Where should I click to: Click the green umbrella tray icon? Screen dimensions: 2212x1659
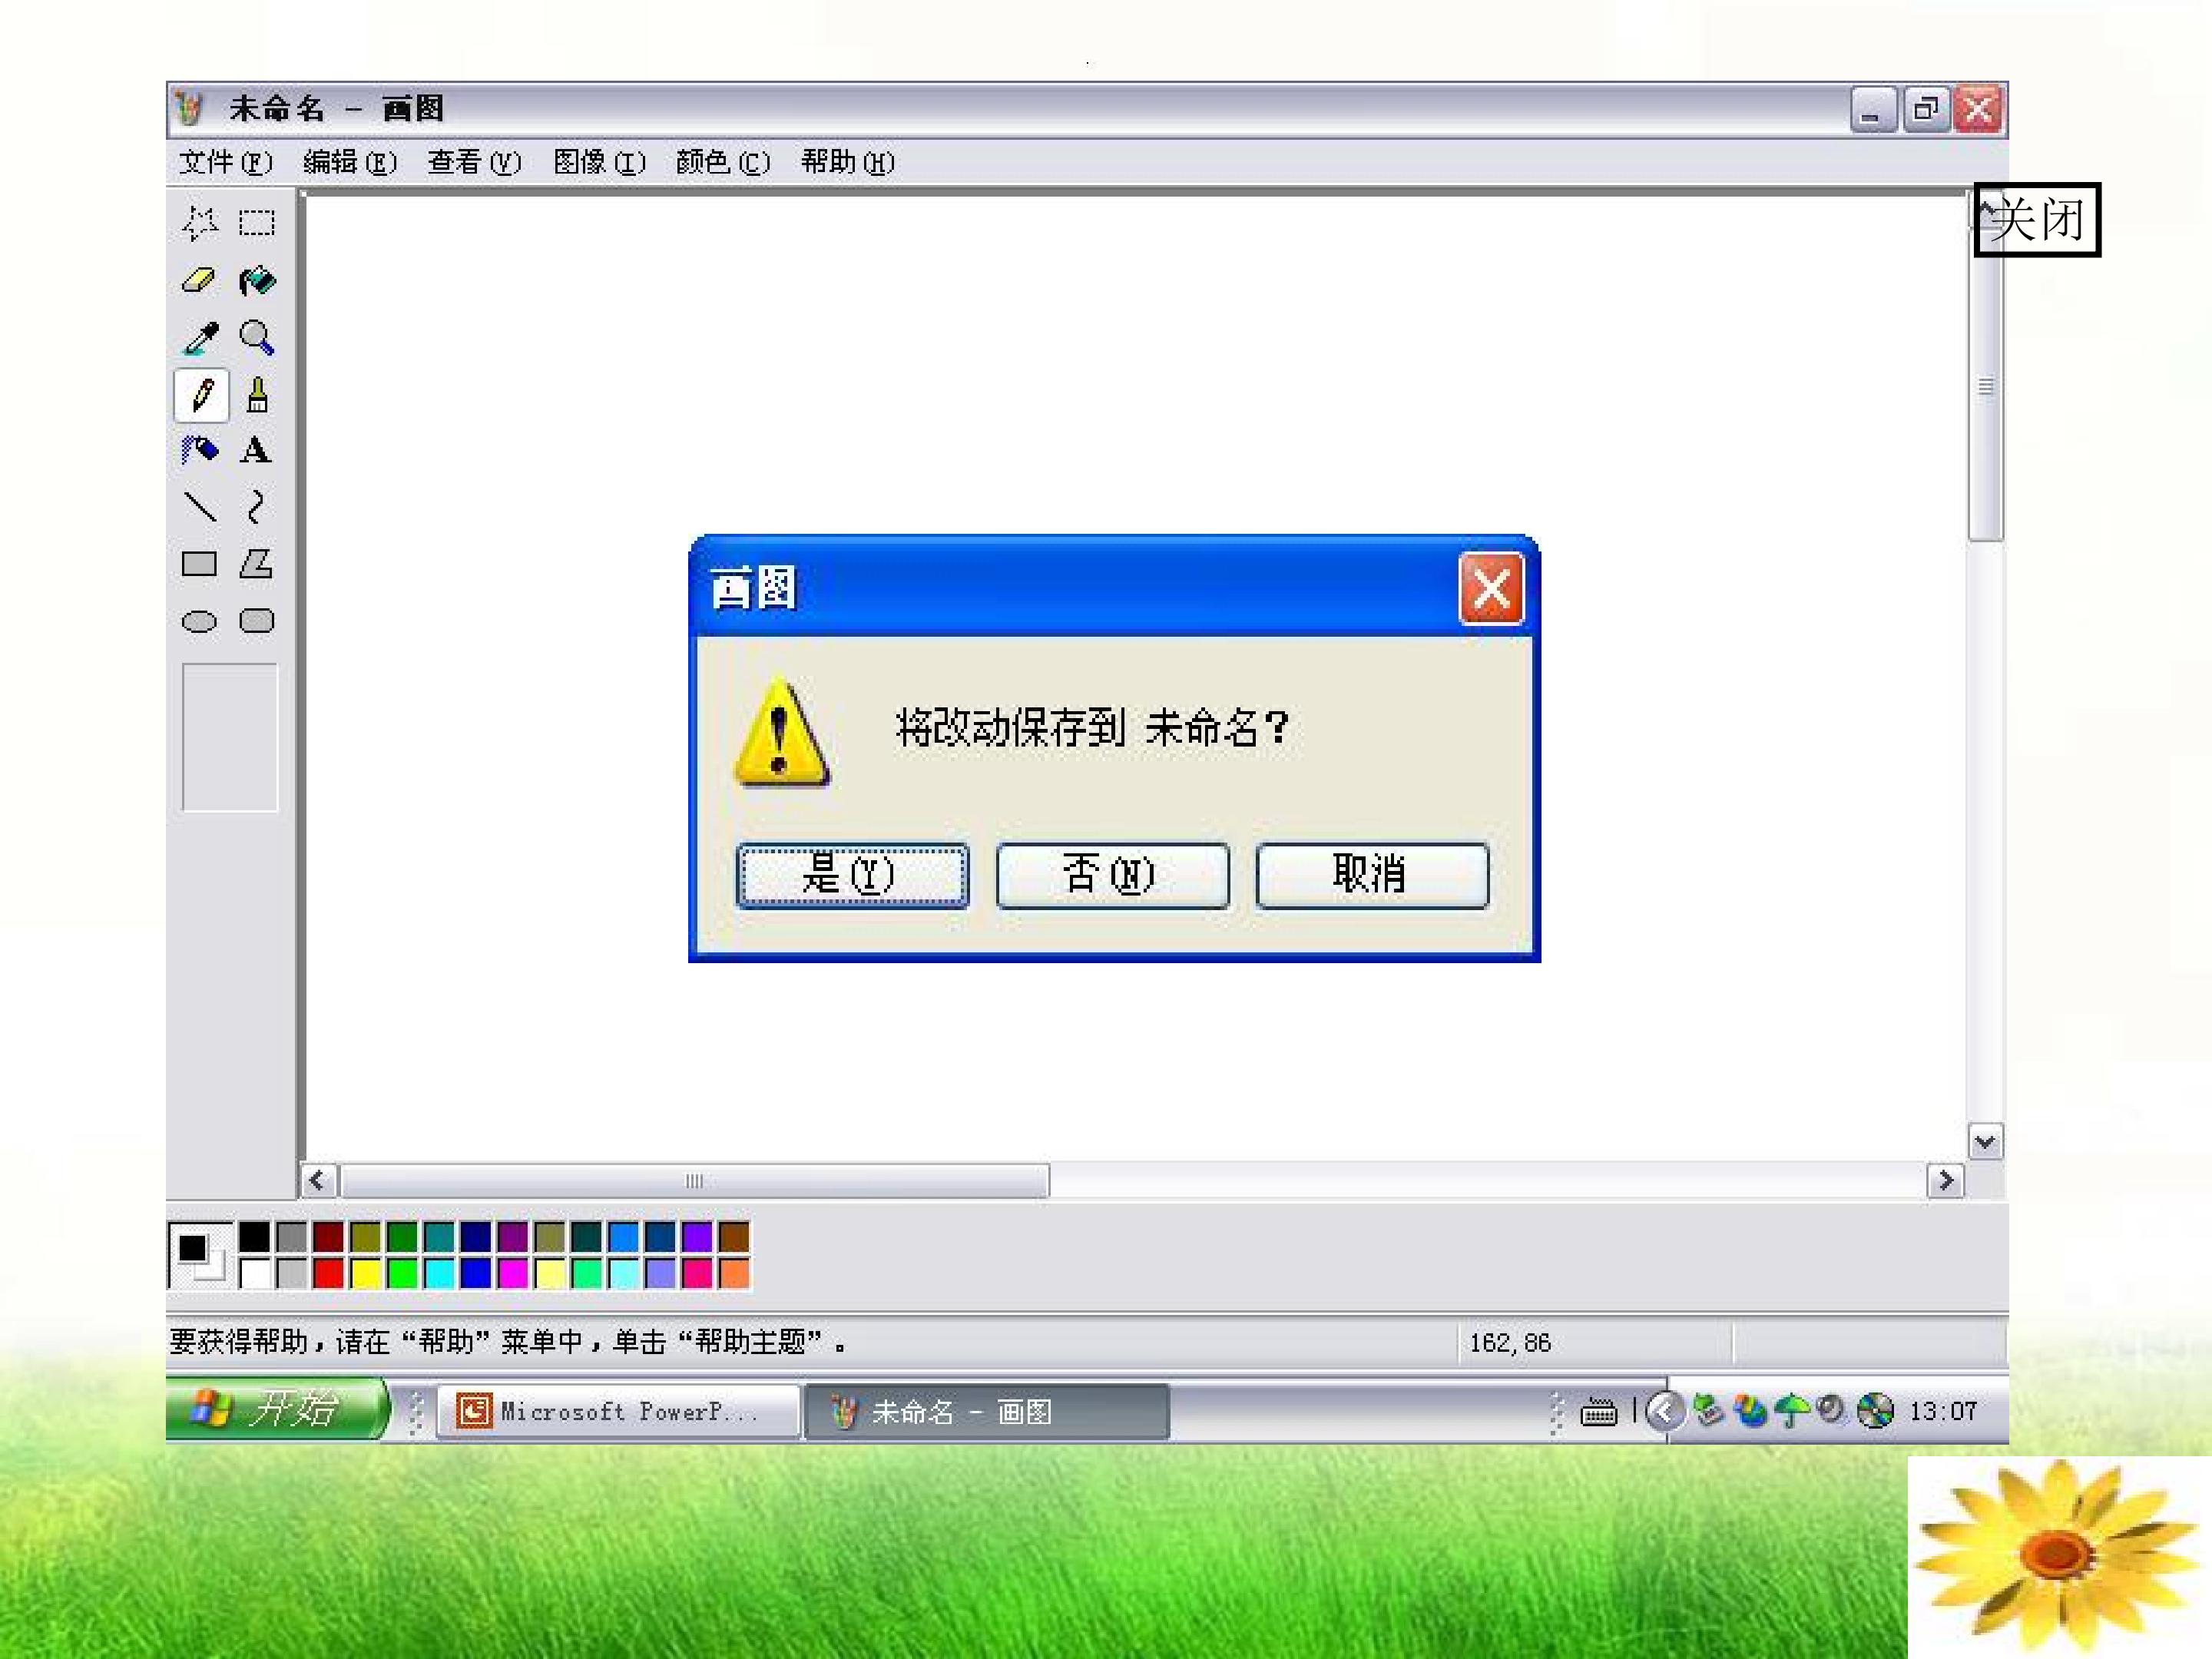click(1791, 1411)
